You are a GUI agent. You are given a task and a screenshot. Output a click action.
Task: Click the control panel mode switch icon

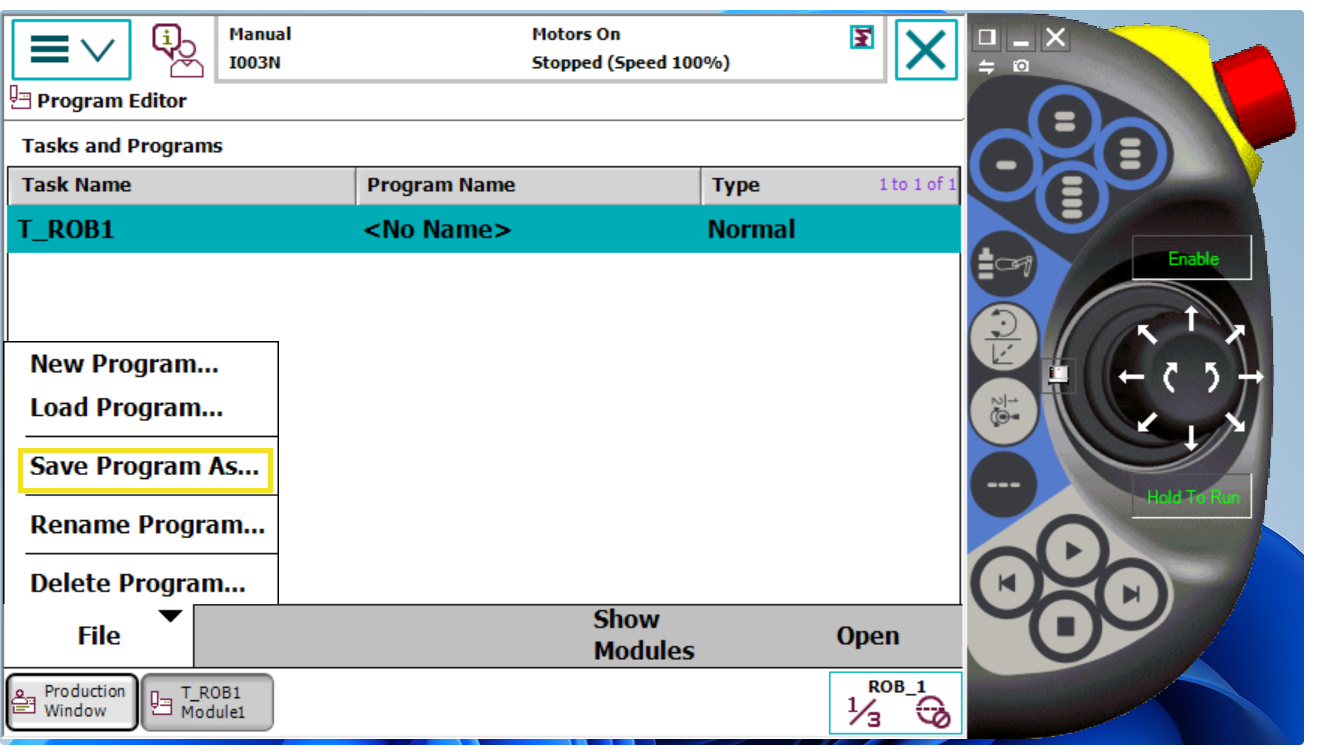click(1058, 374)
